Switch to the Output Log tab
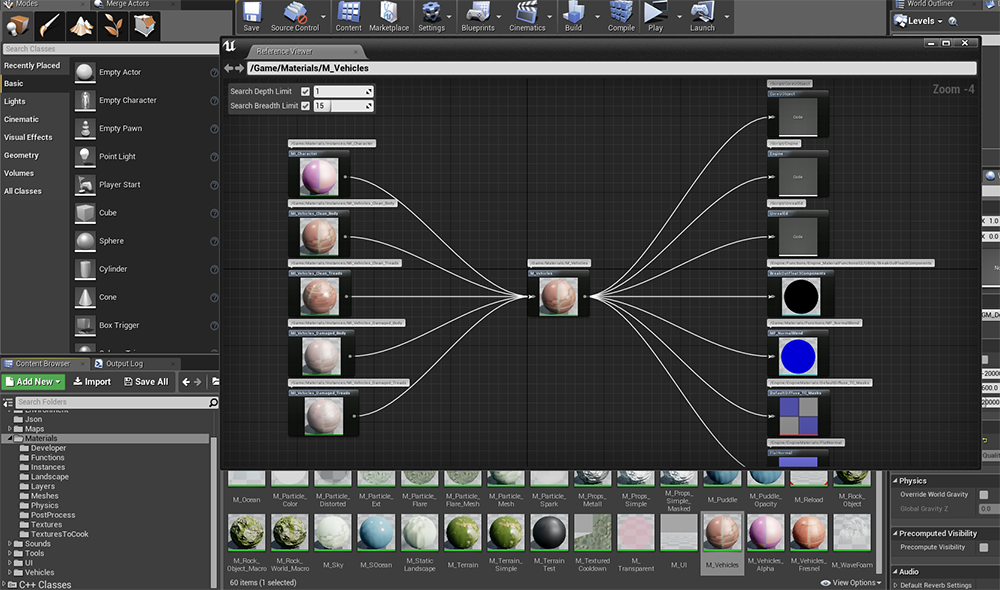The image size is (1000, 590). (124, 364)
